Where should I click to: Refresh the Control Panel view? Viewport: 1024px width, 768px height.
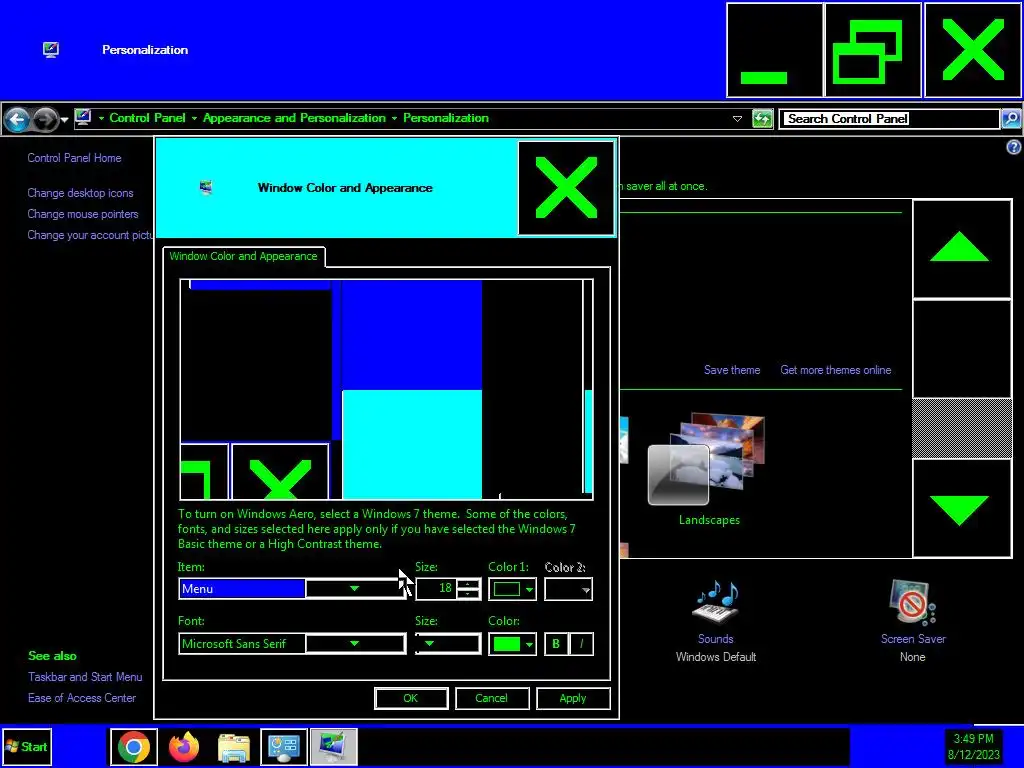coord(762,119)
